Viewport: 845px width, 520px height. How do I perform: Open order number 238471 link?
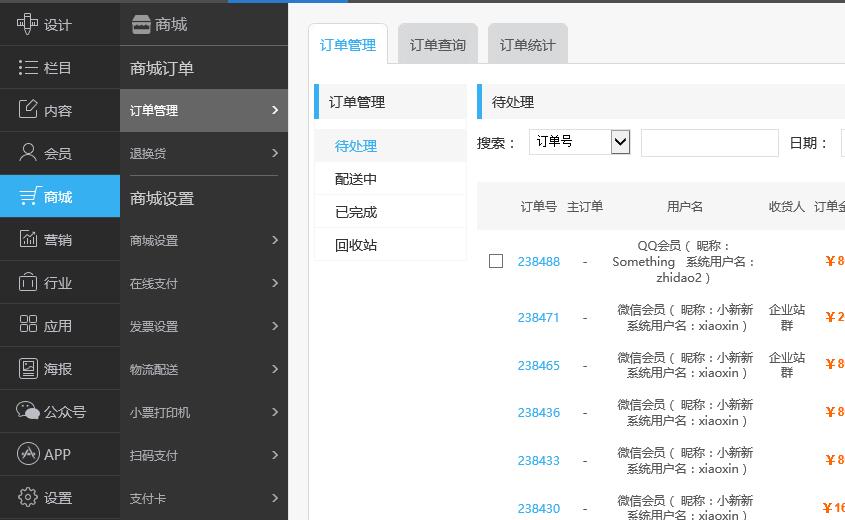tap(538, 317)
